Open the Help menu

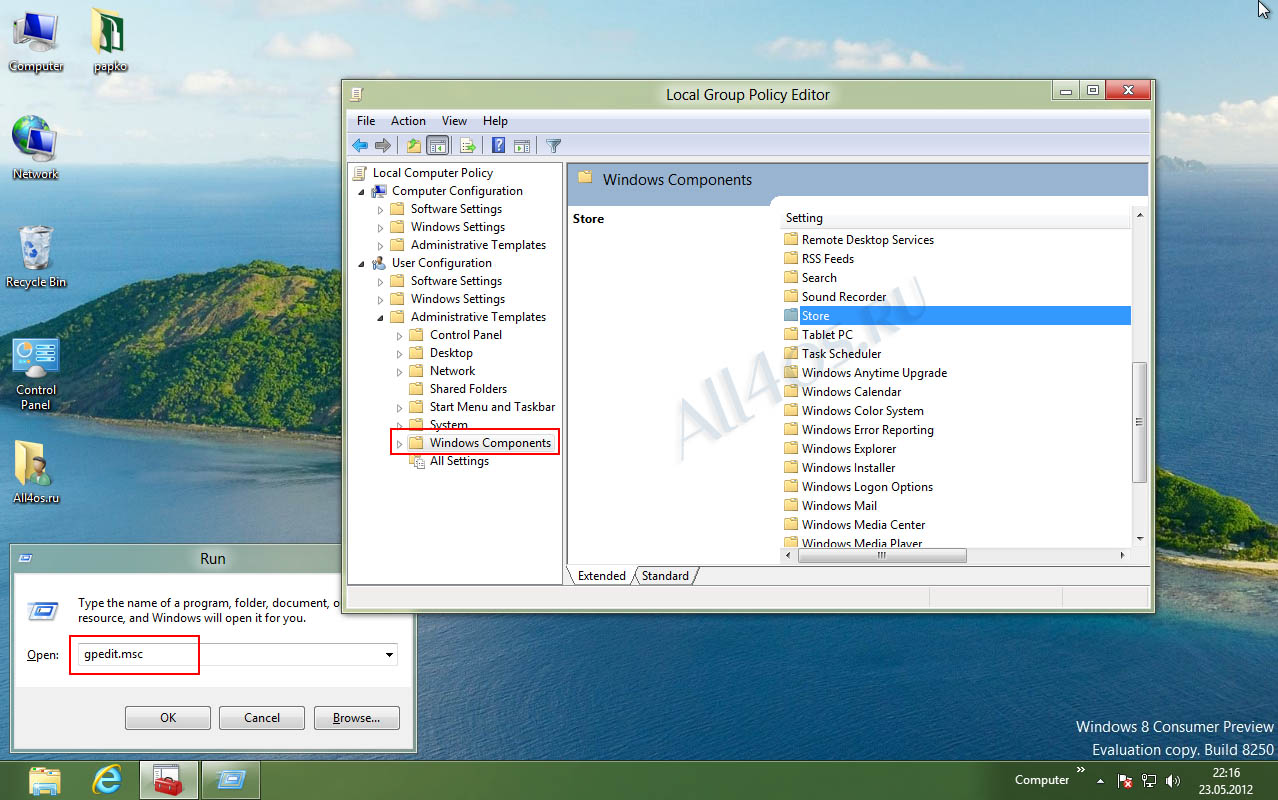tap(495, 121)
